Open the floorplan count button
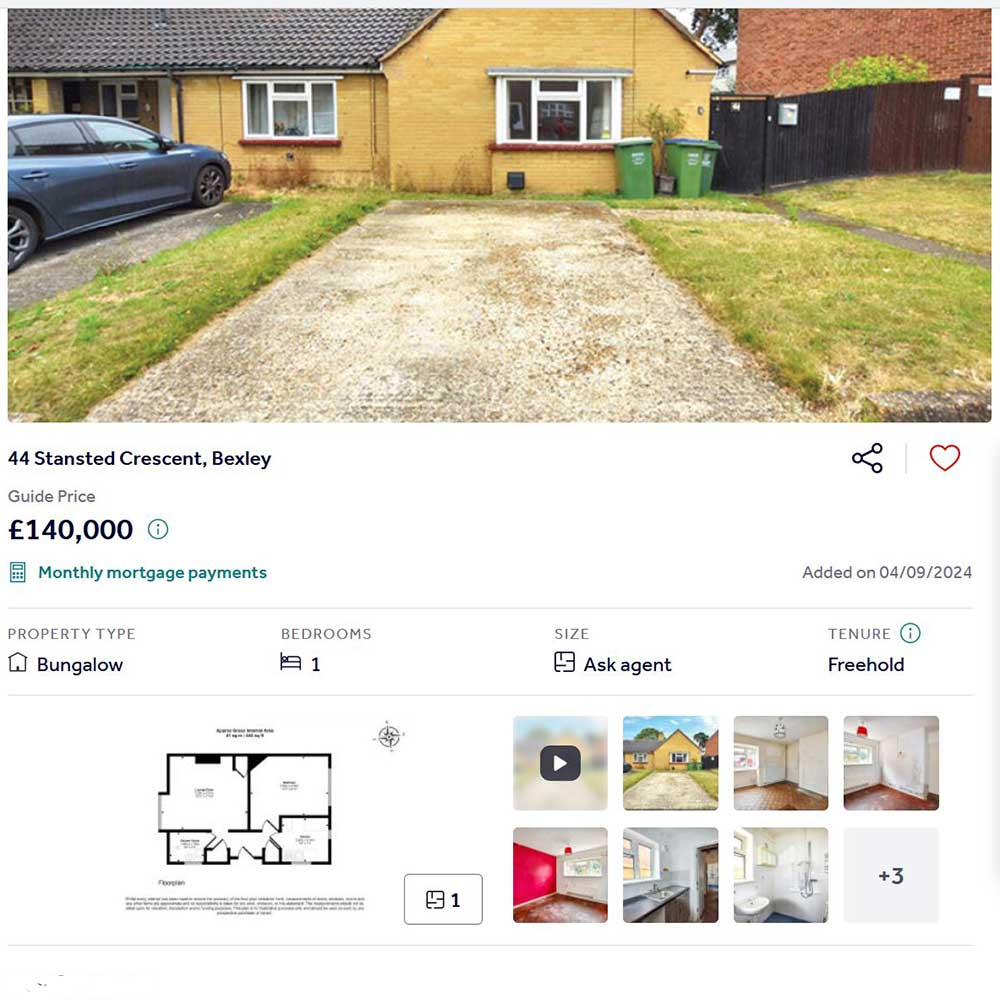1000x1000 pixels. click(443, 899)
